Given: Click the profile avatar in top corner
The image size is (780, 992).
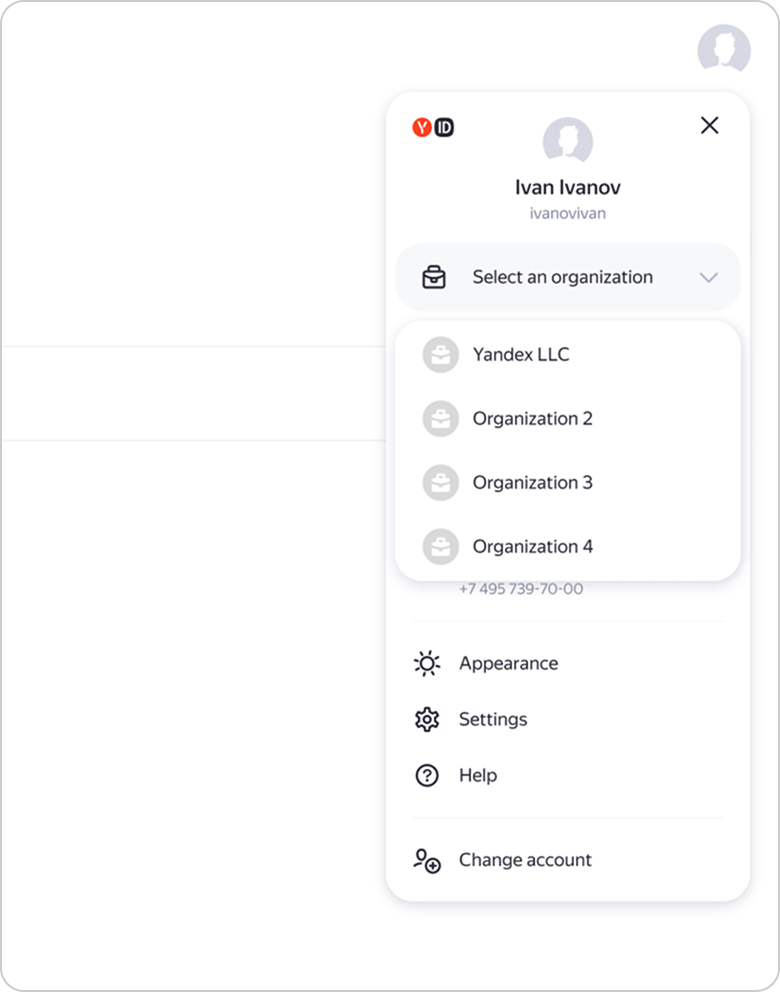Looking at the screenshot, I should (x=724, y=49).
